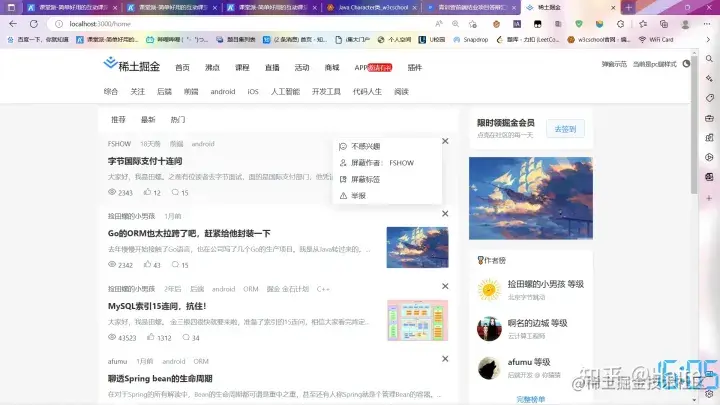Open 沸点 in the main navigation
Image resolution: width=720 pixels, height=405 pixels.
[x=212, y=68]
